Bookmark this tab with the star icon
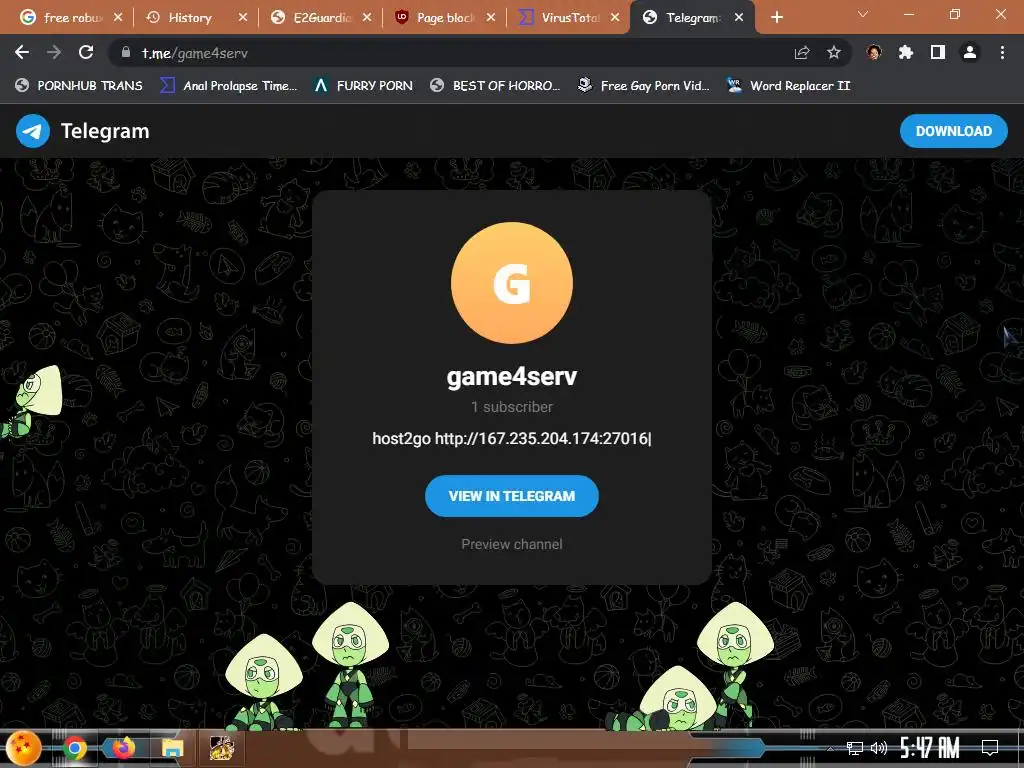 click(834, 53)
